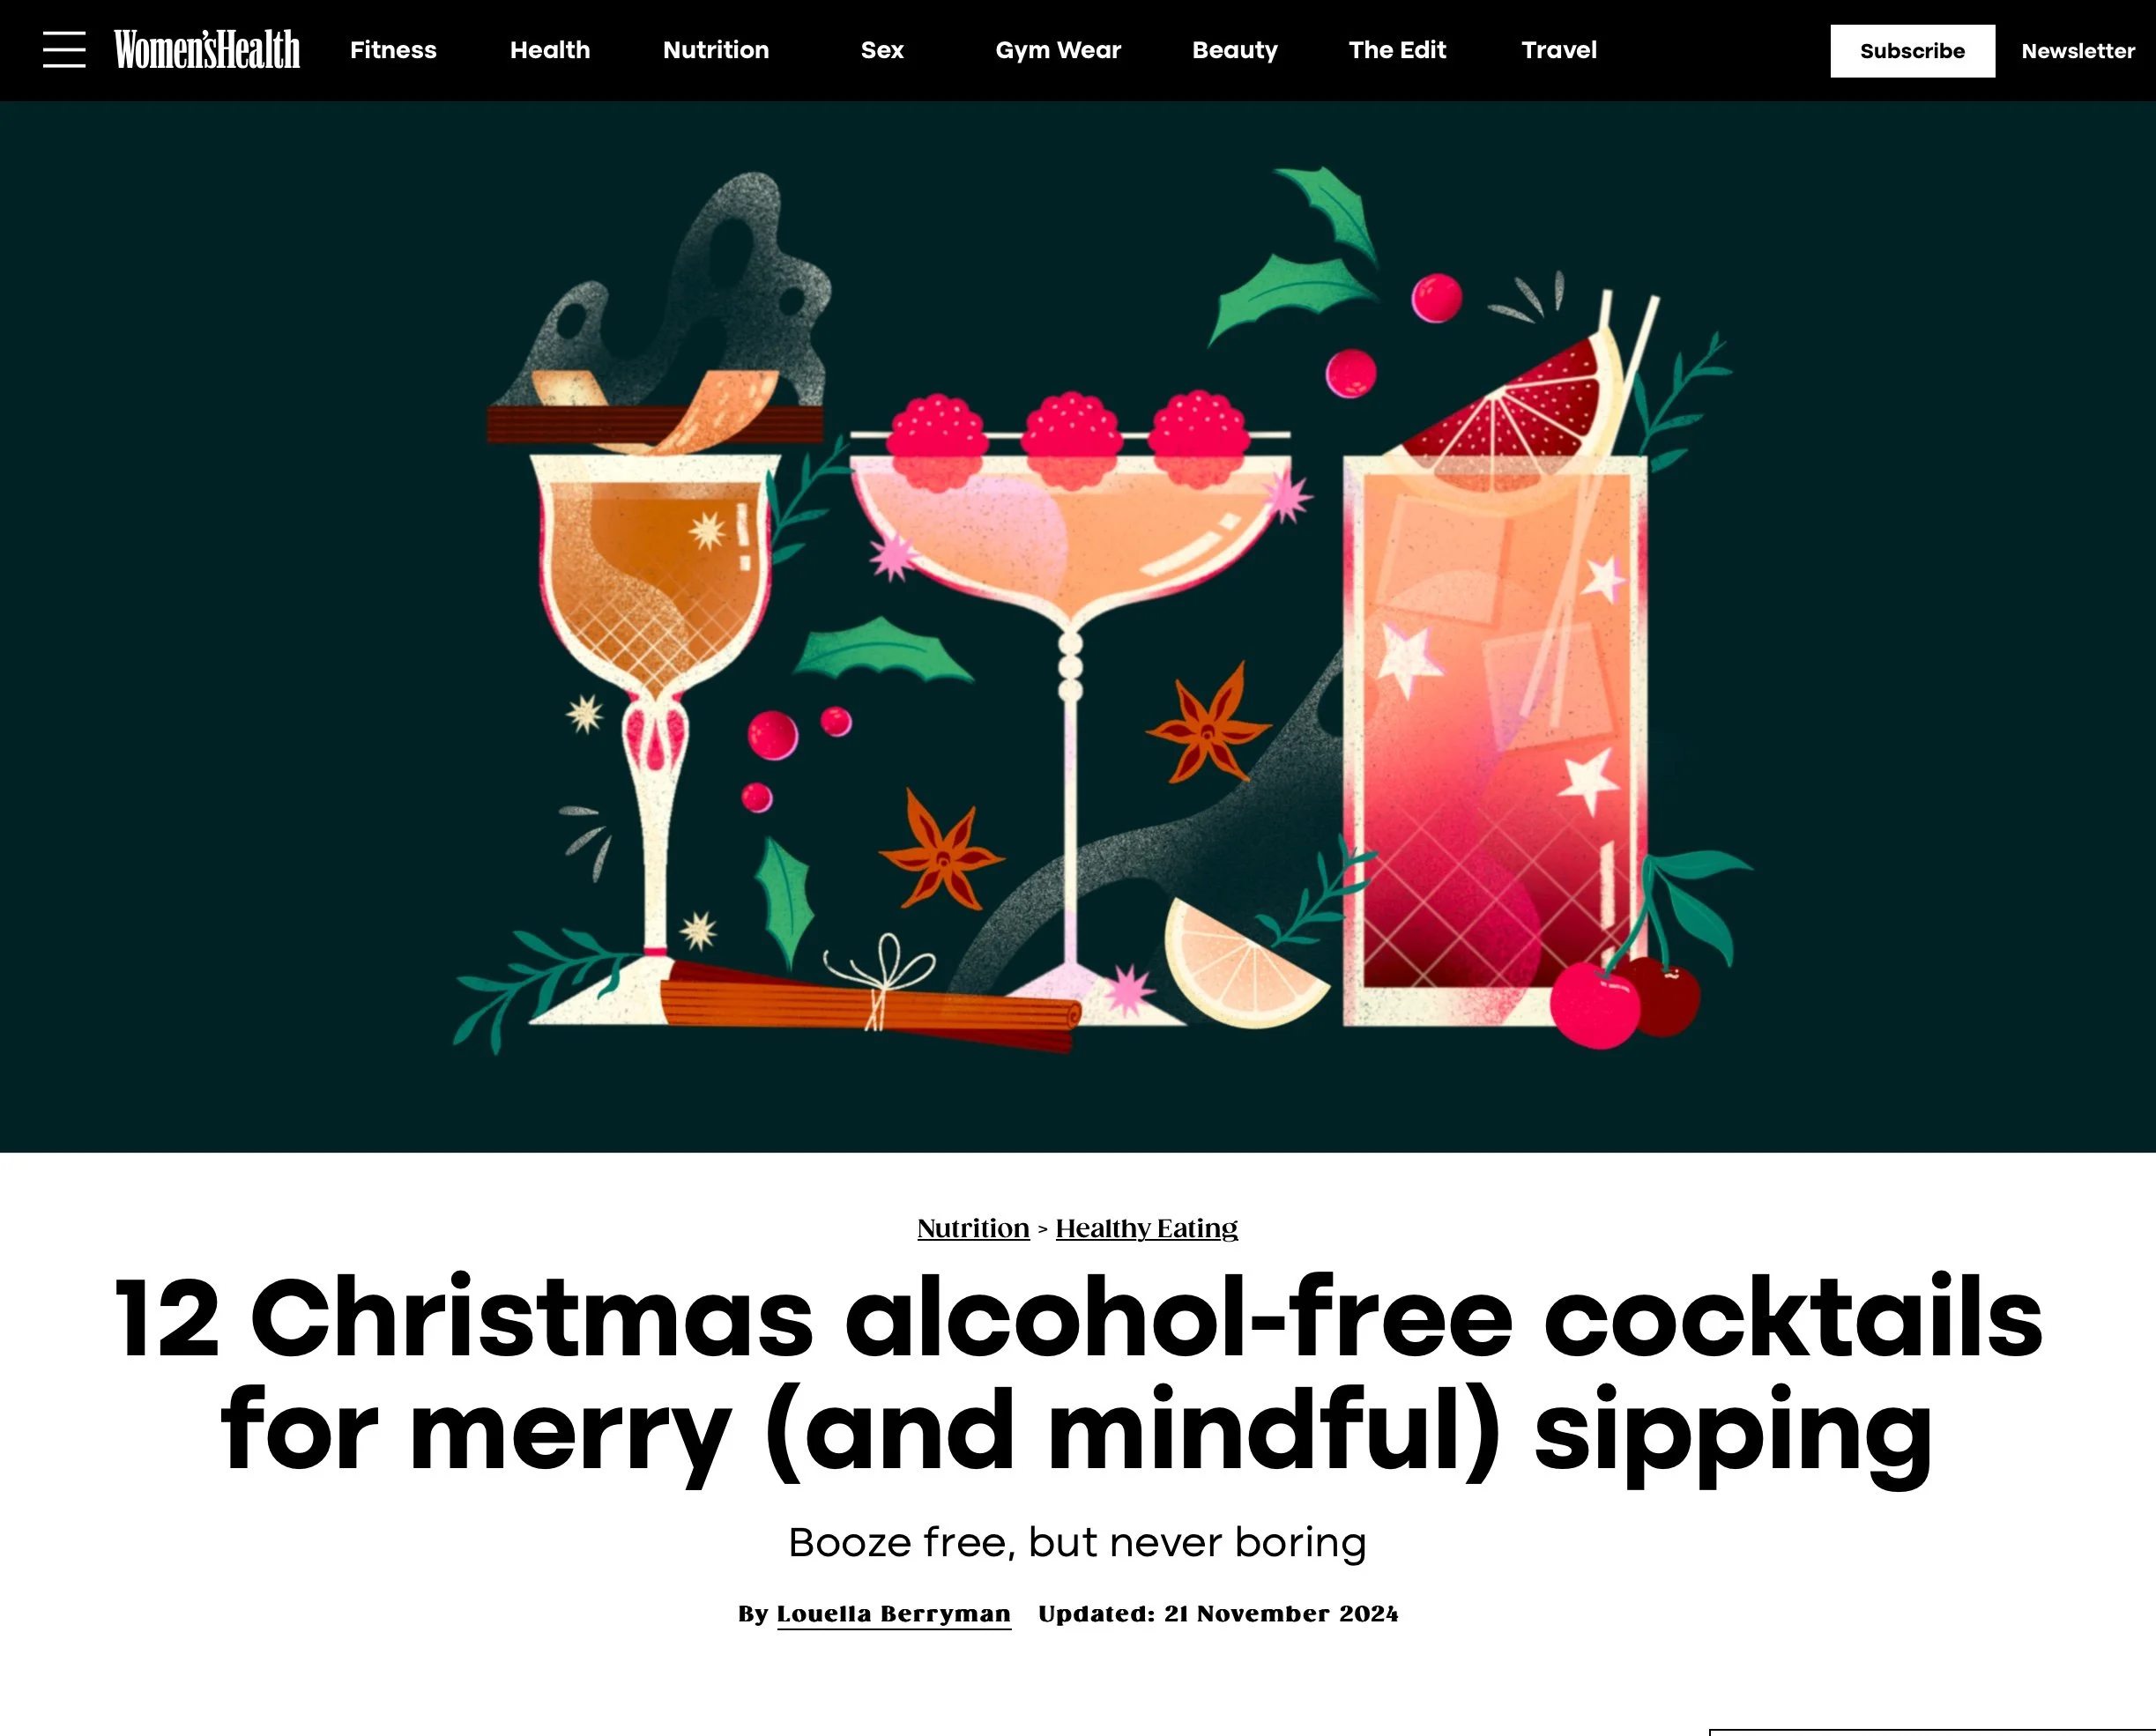Navigate to Gym Wear

[x=1058, y=50]
